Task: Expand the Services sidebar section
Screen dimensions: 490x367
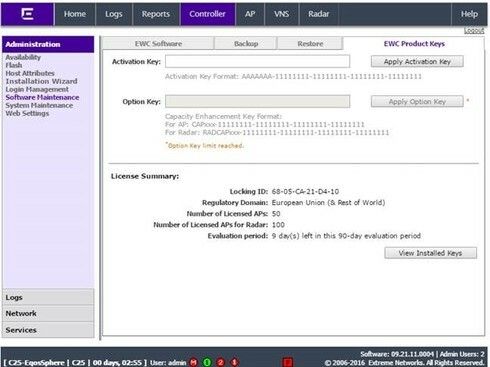Action: 48,330
